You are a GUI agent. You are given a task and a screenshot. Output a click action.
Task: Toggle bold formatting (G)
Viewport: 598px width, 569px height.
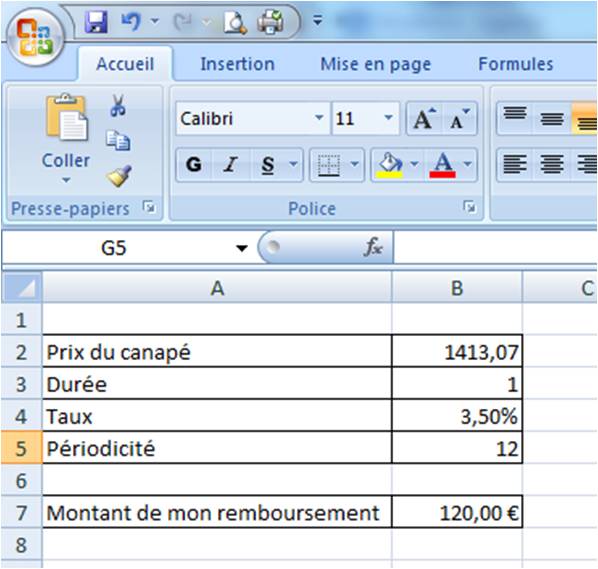pyautogui.click(x=194, y=165)
